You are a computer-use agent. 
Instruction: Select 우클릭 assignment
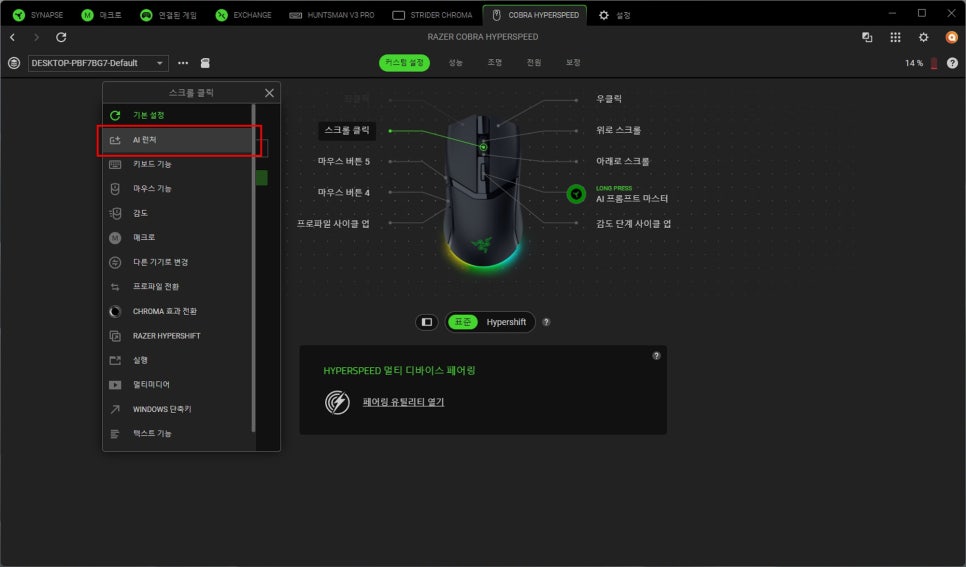[609, 99]
